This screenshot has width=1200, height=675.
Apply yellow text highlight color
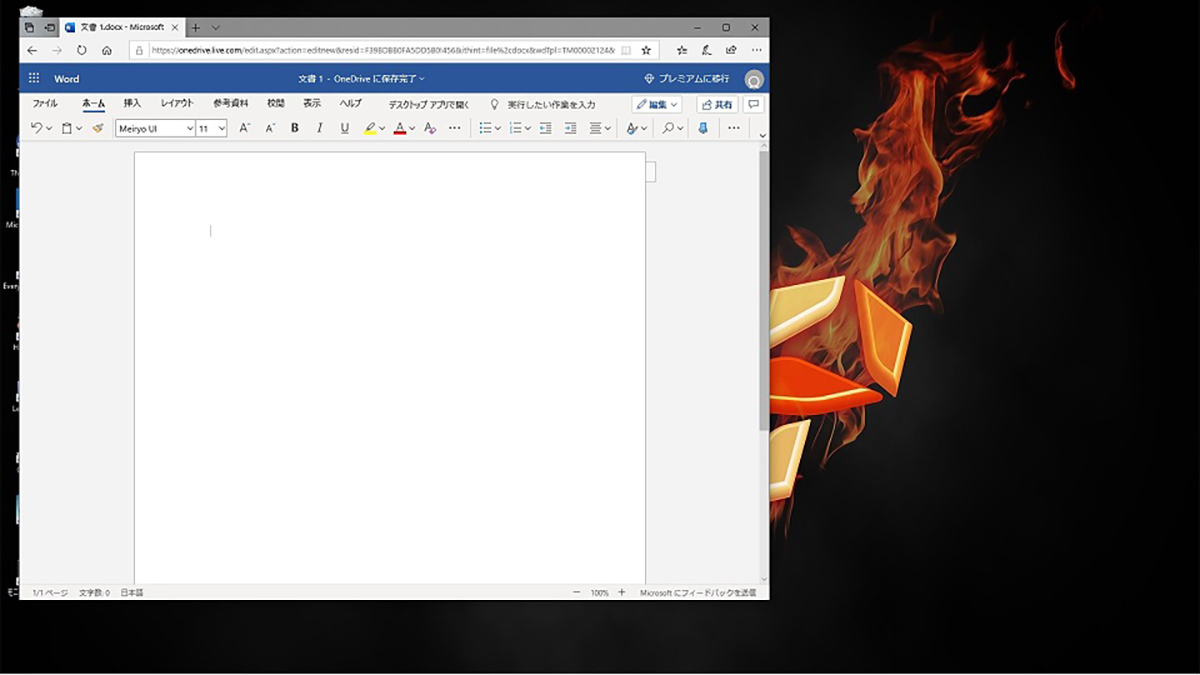(x=370, y=128)
